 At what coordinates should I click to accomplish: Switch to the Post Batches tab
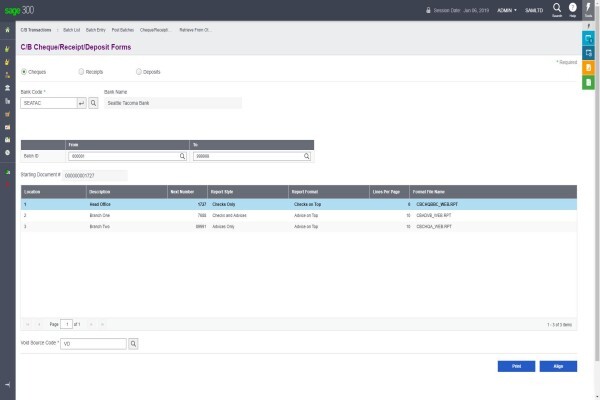tap(123, 30)
